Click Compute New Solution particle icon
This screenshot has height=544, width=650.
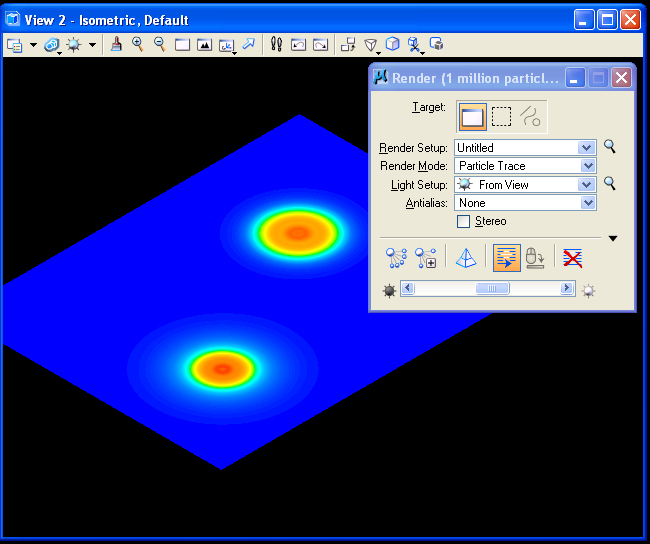(396, 258)
